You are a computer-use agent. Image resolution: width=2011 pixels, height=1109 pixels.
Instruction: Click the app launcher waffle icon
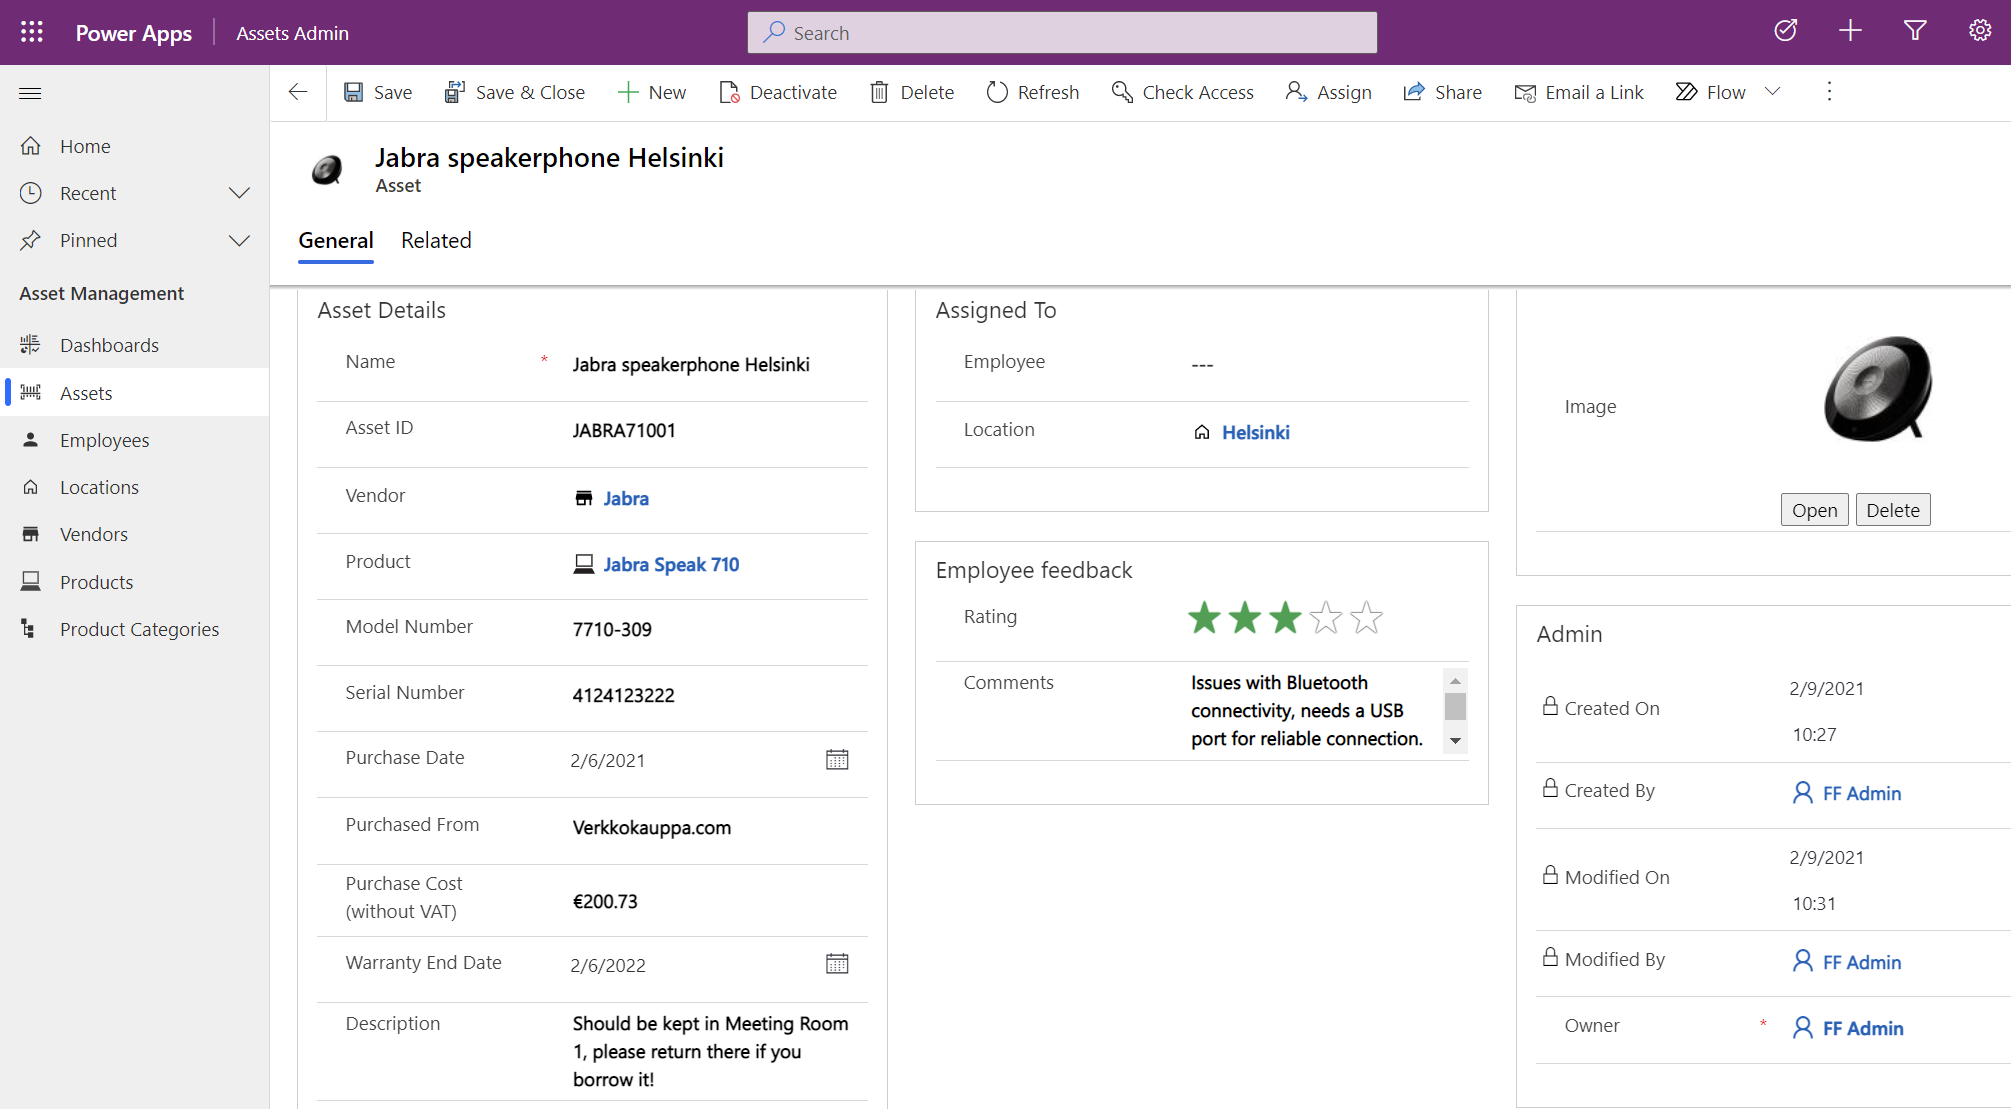click(x=32, y=32)
